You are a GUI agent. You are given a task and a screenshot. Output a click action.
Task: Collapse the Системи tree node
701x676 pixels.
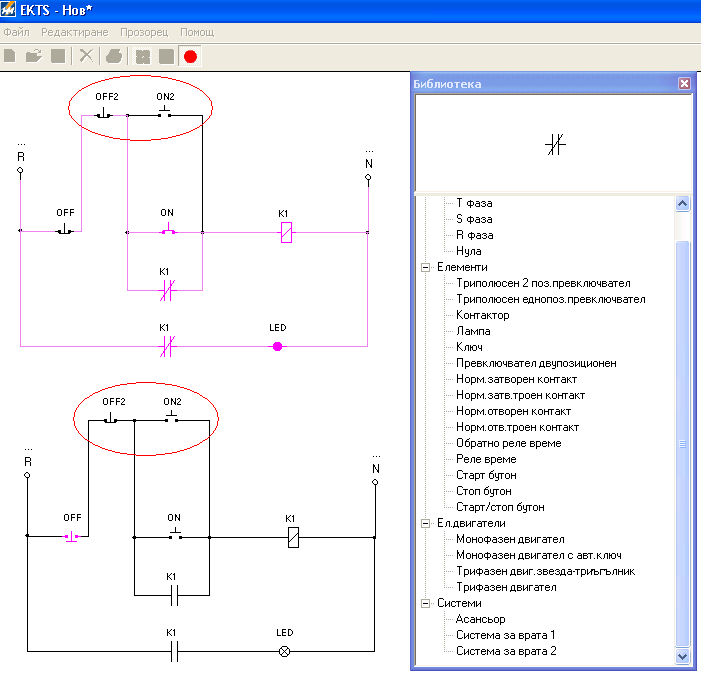(425, 604)
